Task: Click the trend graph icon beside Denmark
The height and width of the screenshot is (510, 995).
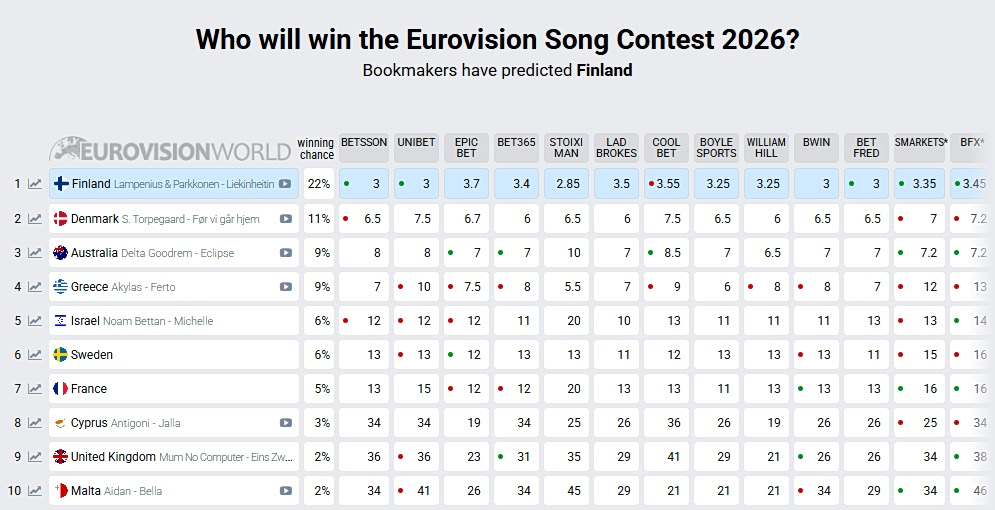Action: [x=35, y=218]
